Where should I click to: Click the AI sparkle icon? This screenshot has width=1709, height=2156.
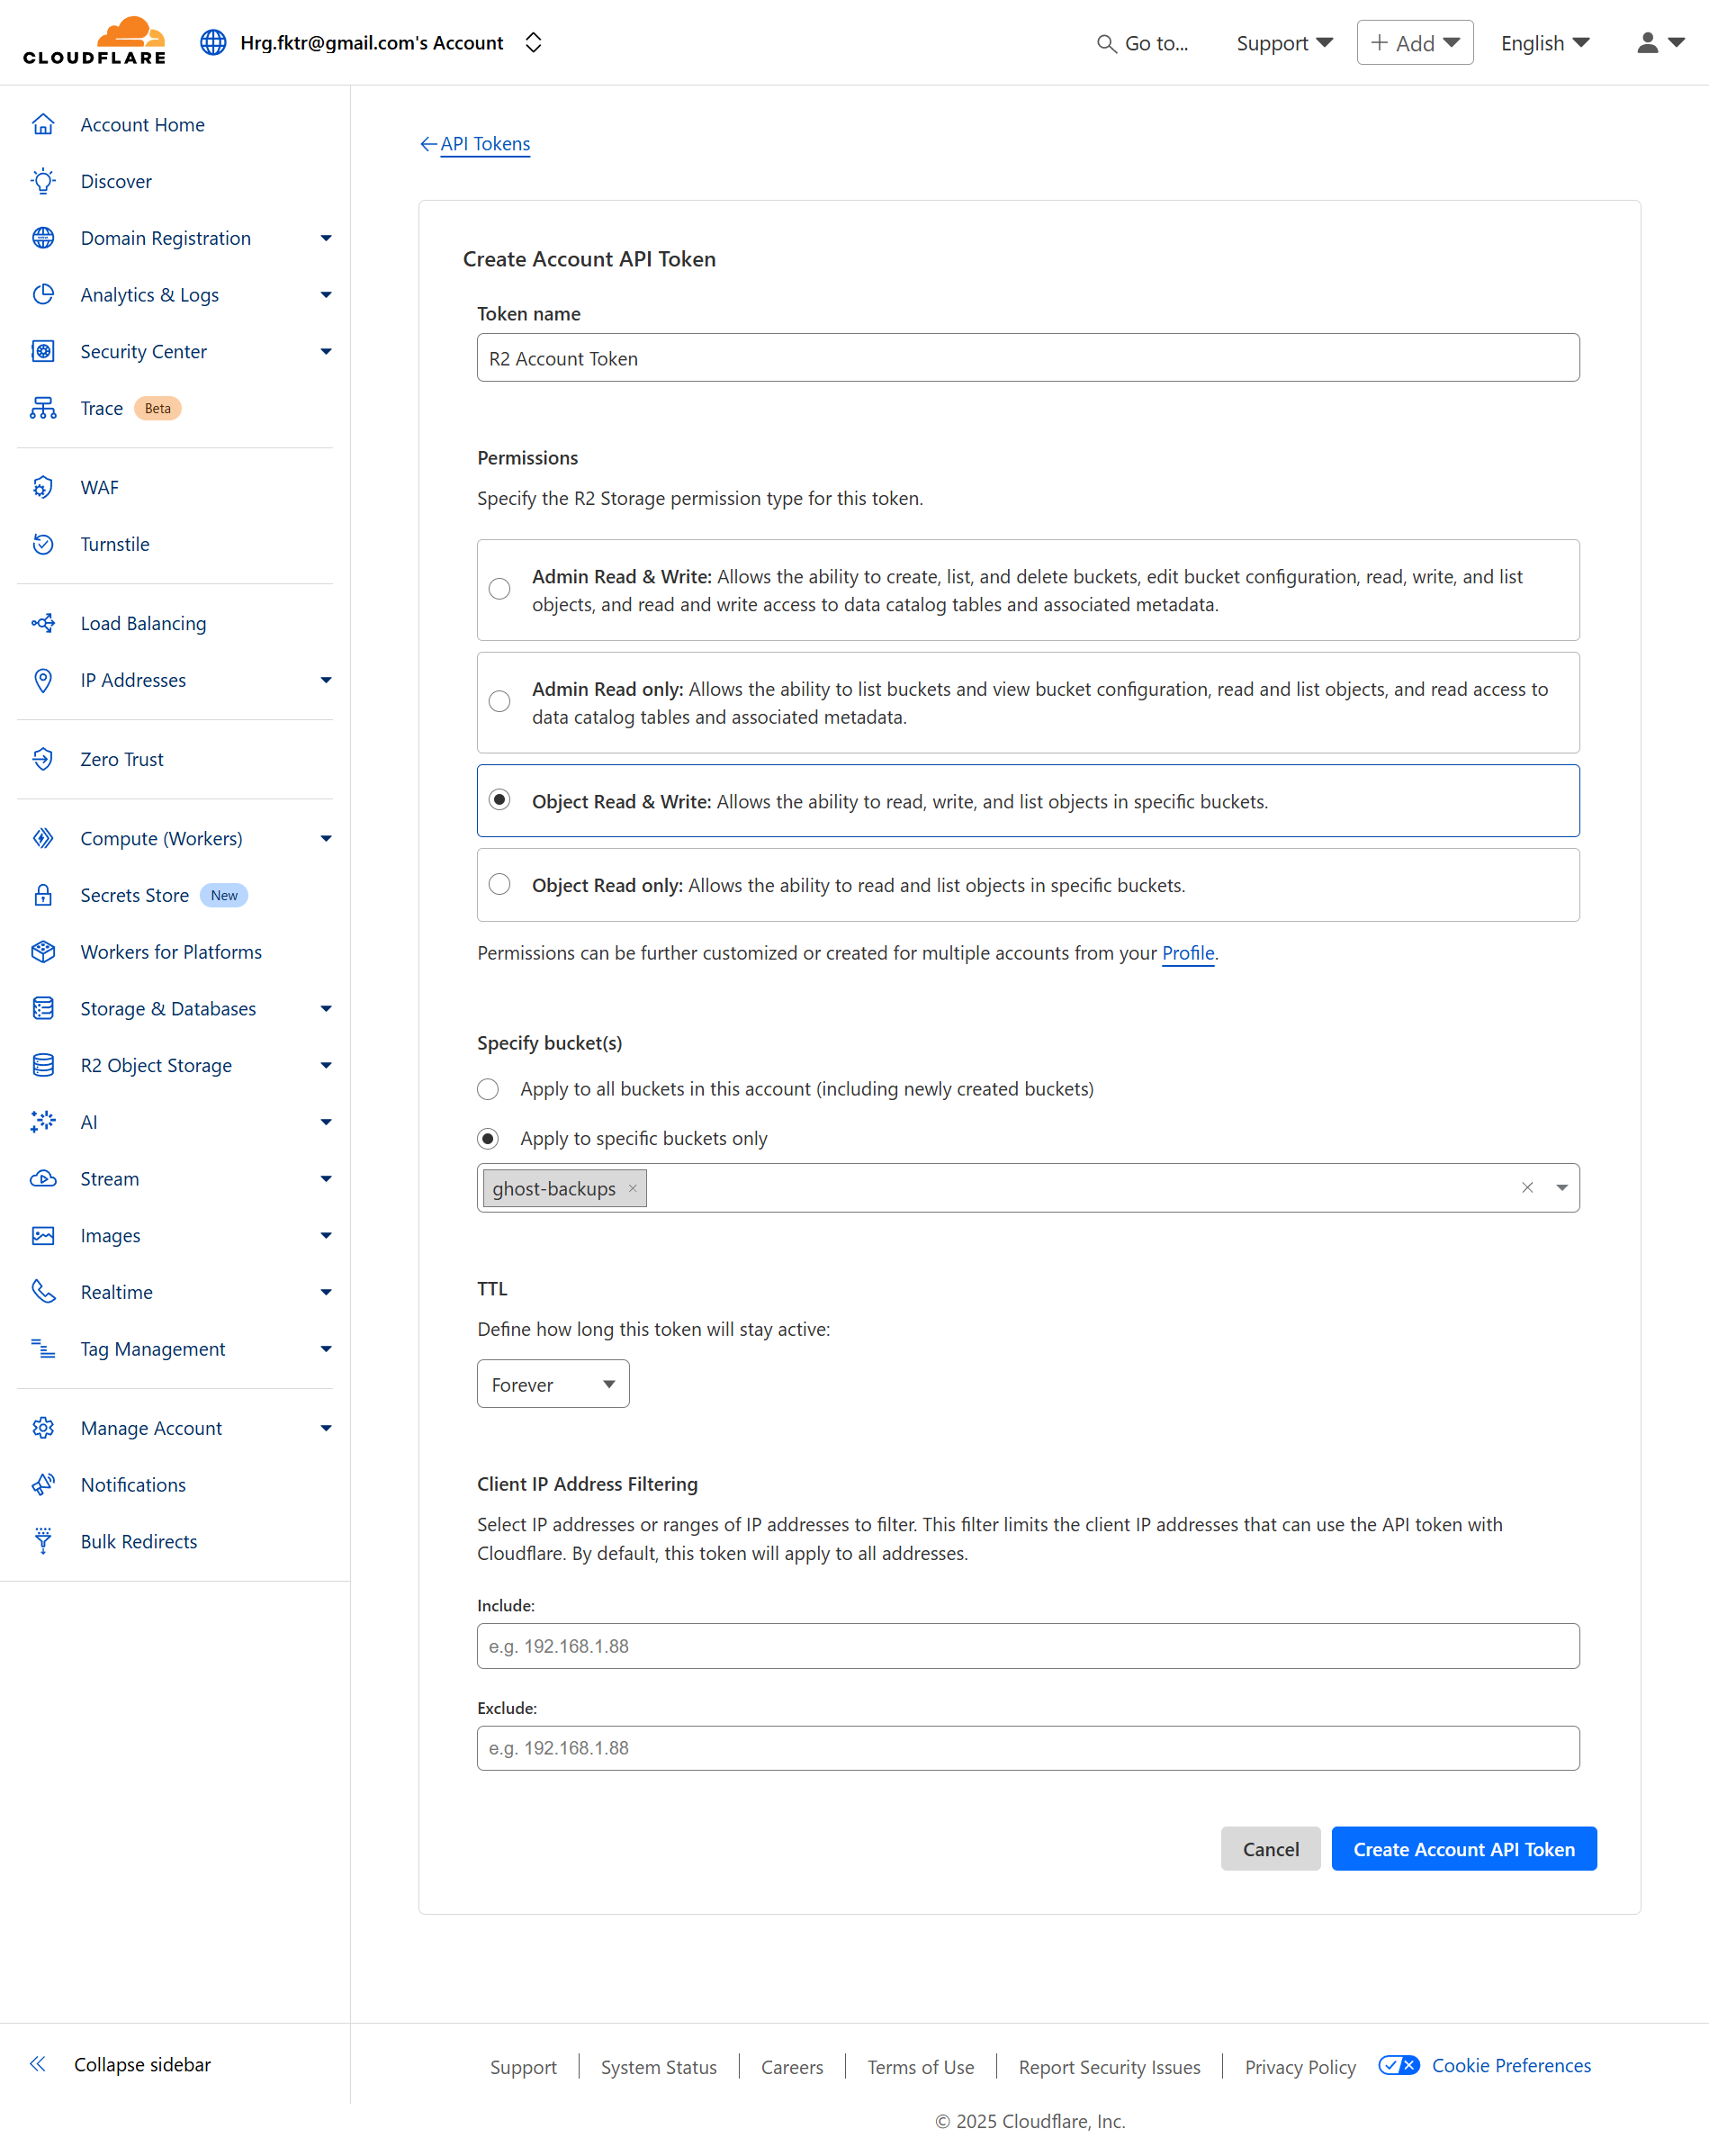click(43, 1122)
